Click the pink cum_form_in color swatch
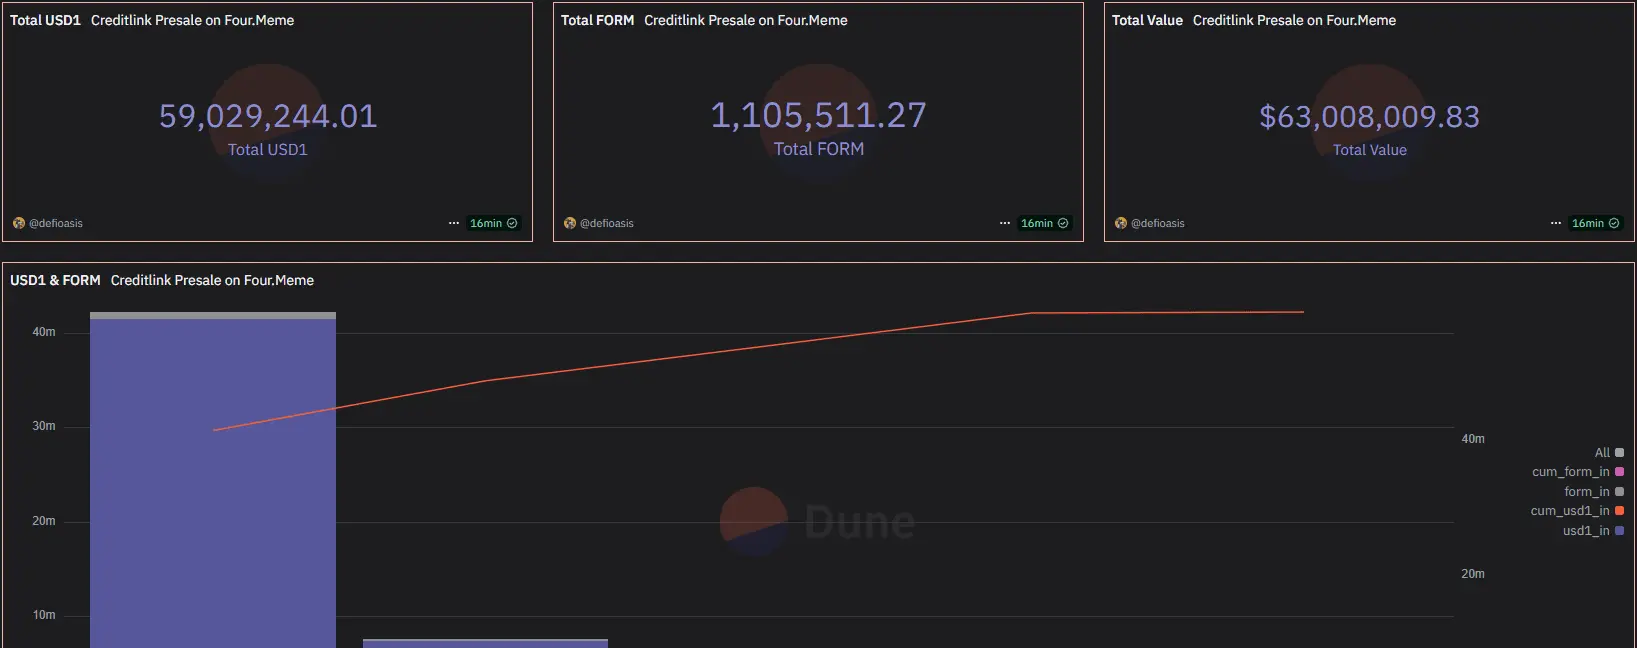 click(1619, 472)
